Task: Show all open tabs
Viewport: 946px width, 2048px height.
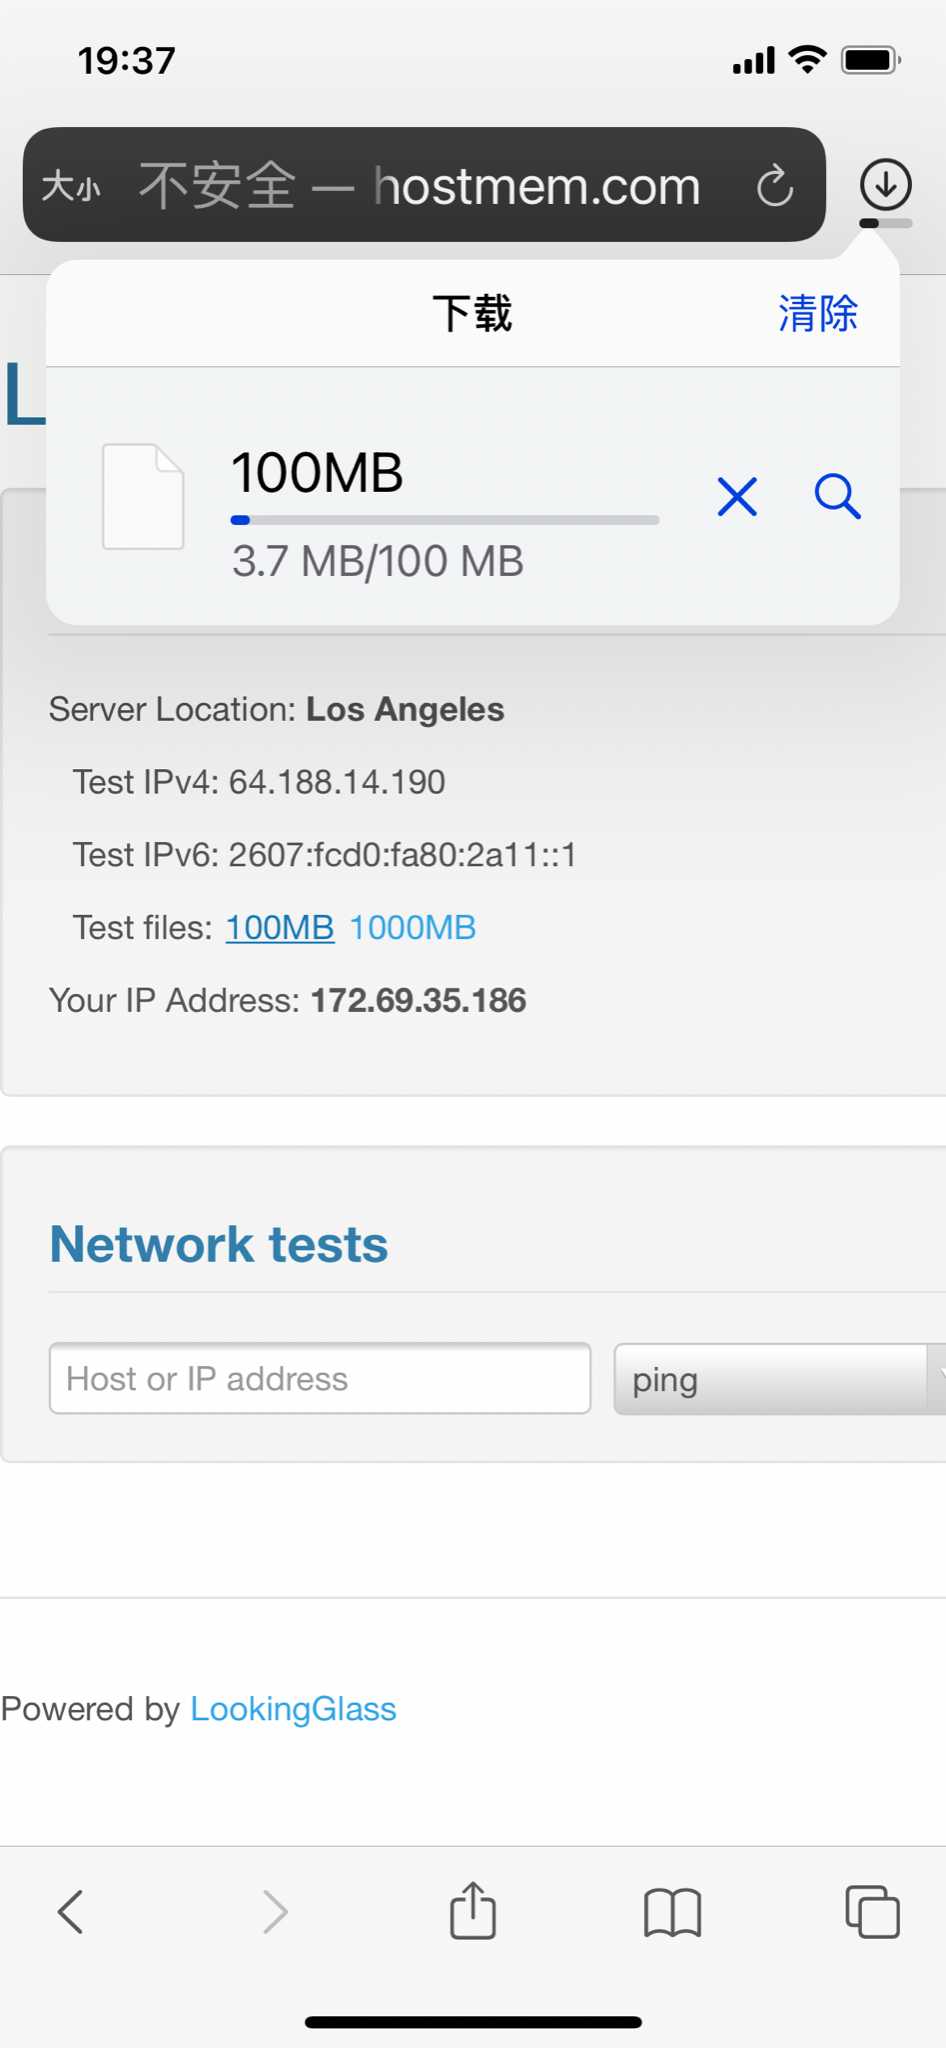Action: (x=872, y=1912)
